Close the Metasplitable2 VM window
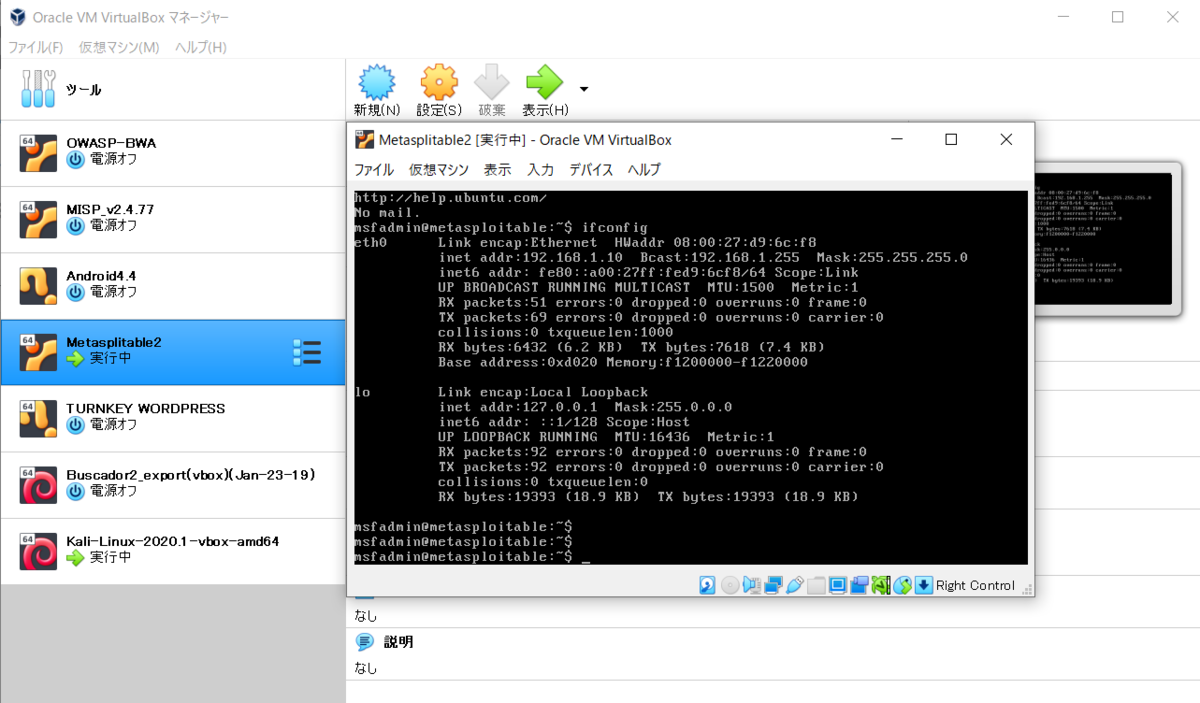 point(1006,139)
